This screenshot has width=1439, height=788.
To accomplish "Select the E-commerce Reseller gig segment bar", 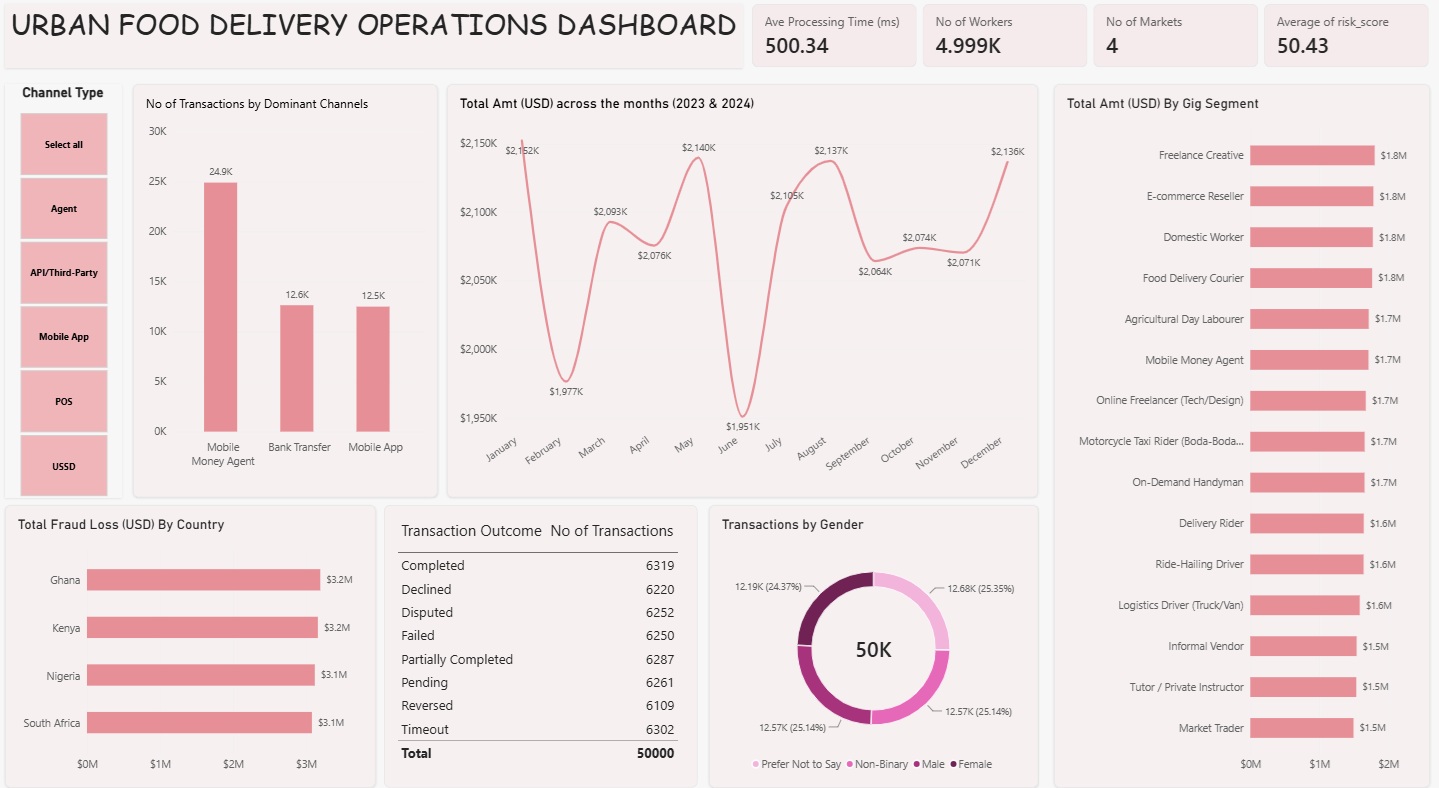I will point(1312,196).
